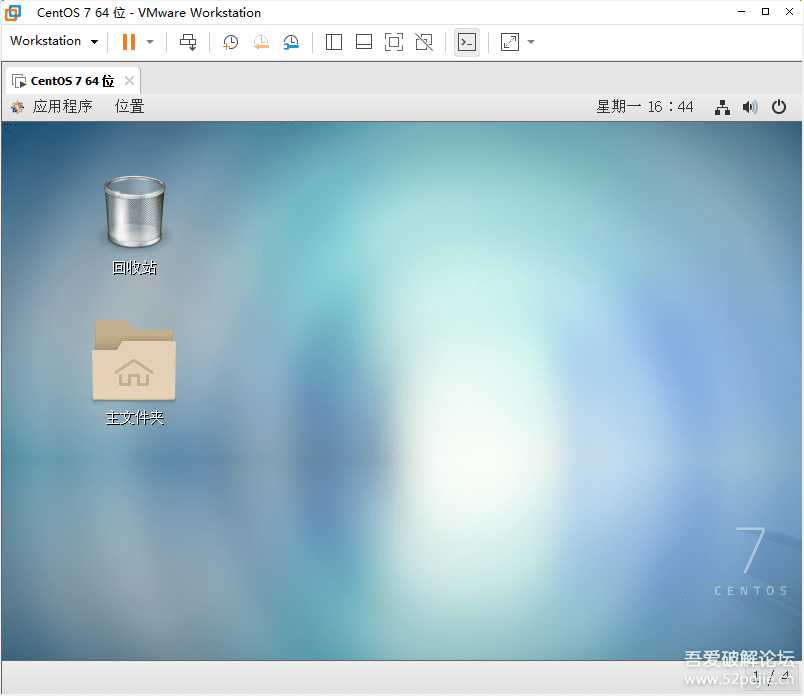Image resolution: width=804 pixels, height=696 pixels.
Task: Click the GNOME foot Applications icon
Action: tap(17, 107)
